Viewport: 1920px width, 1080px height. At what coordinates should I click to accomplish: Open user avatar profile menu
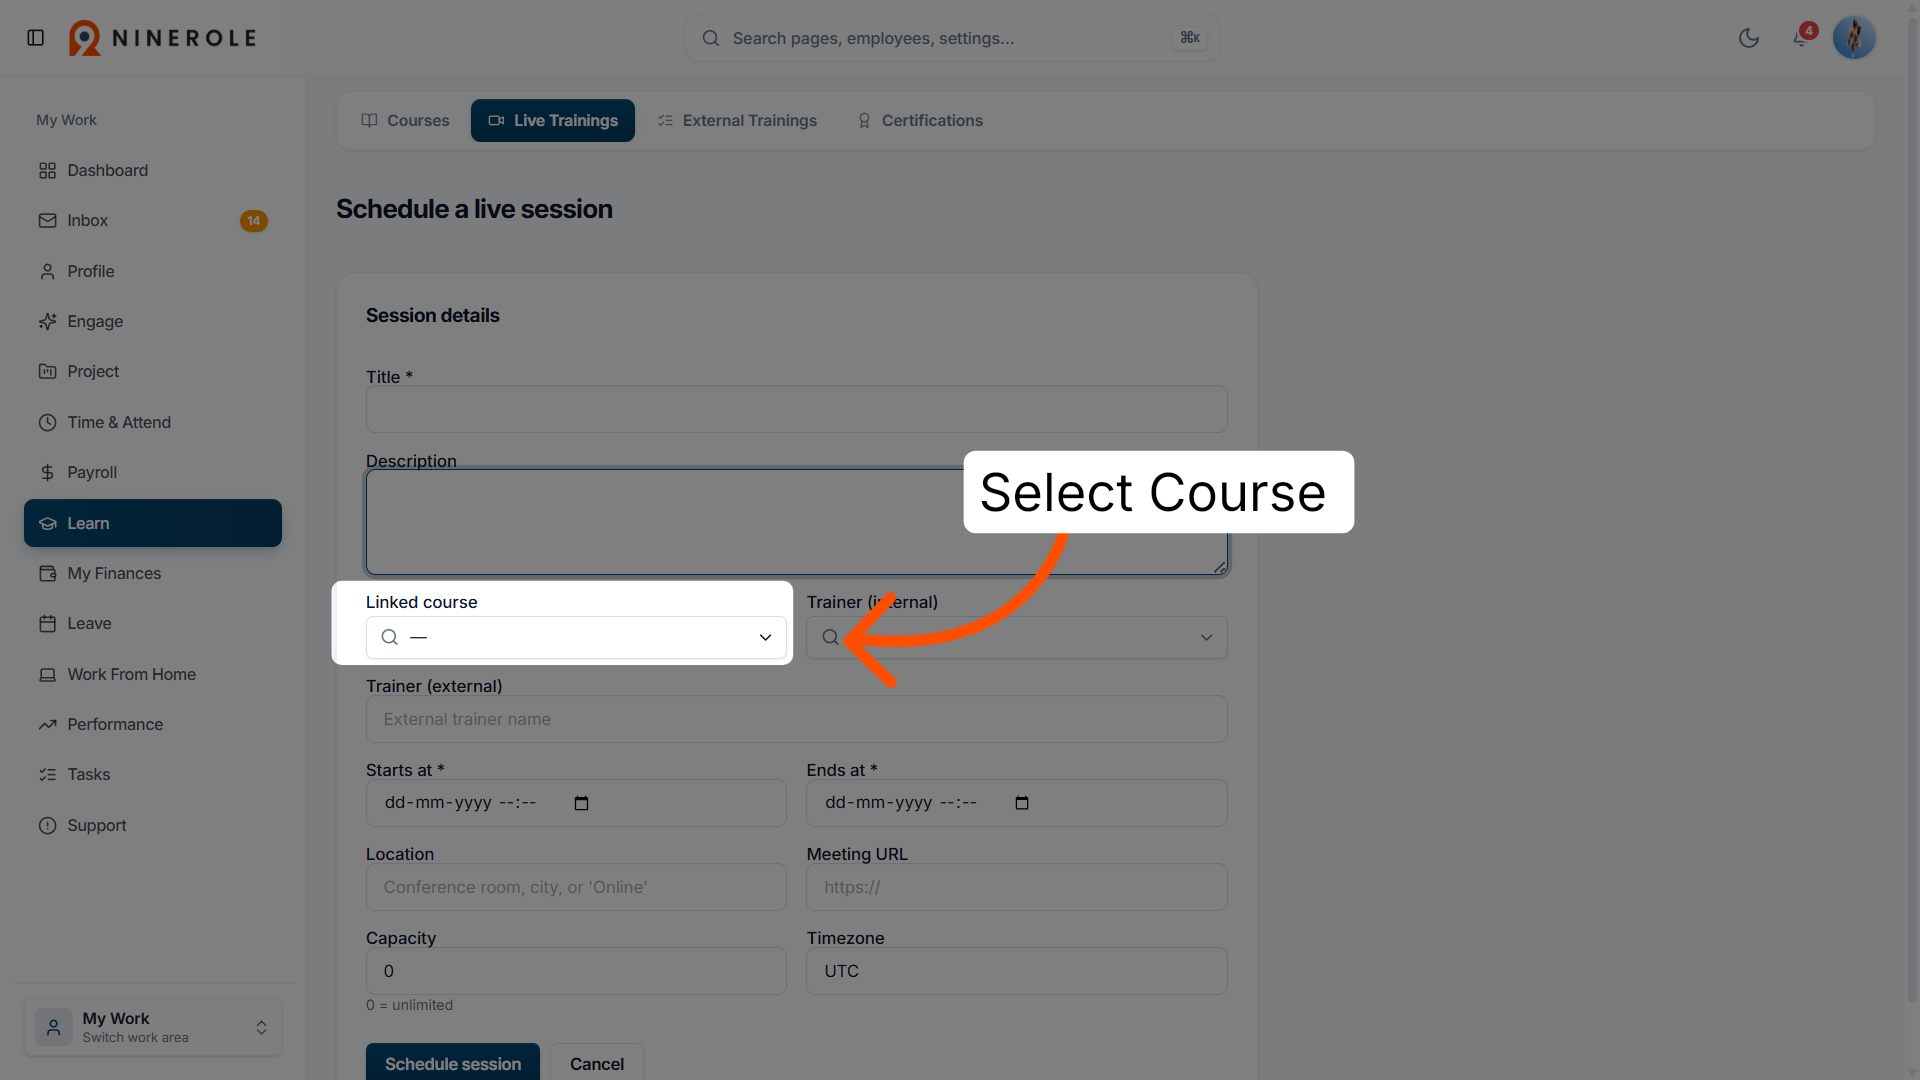coord(1854,38)
